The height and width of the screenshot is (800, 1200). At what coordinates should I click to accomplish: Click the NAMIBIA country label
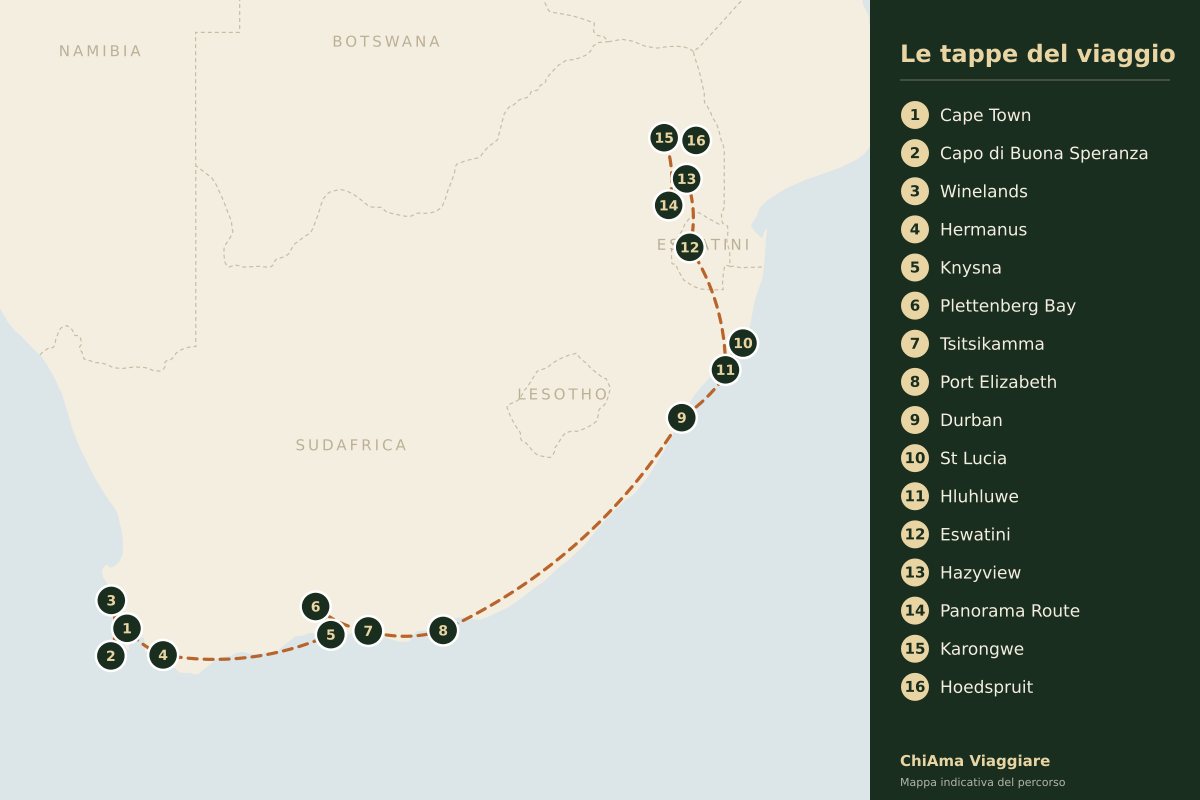point(100,51)
